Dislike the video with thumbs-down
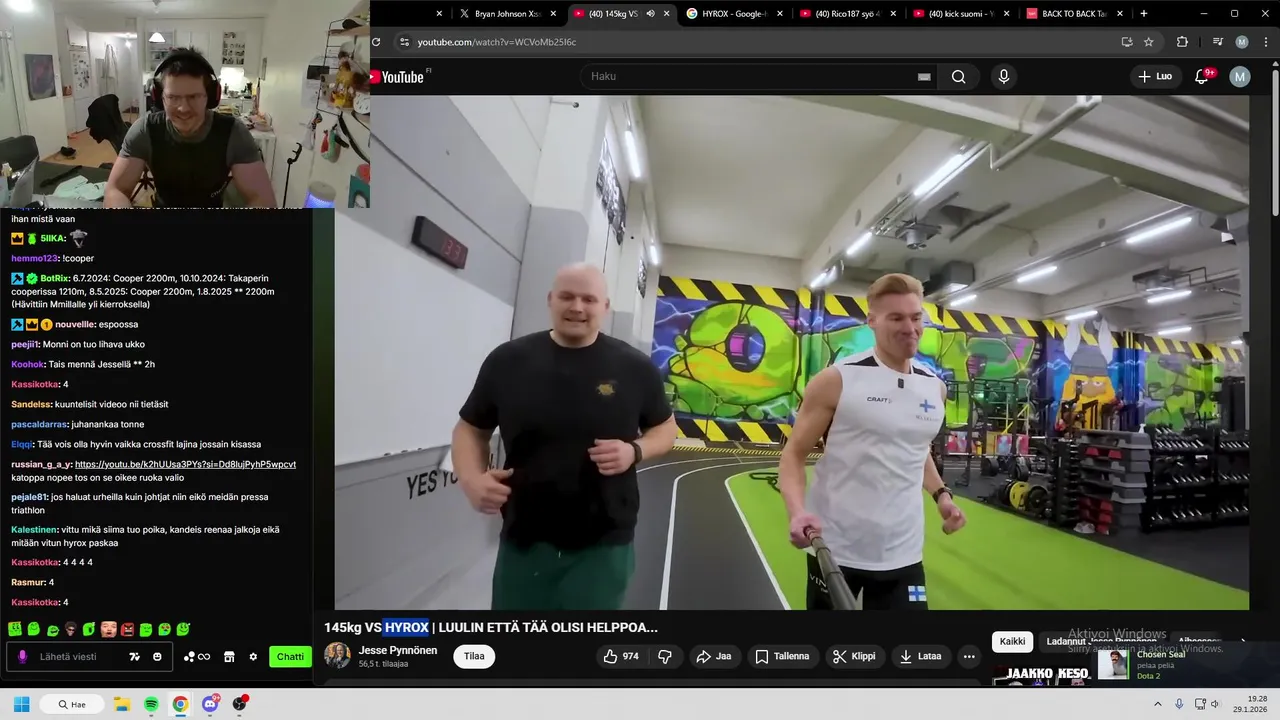 [665, 657]
